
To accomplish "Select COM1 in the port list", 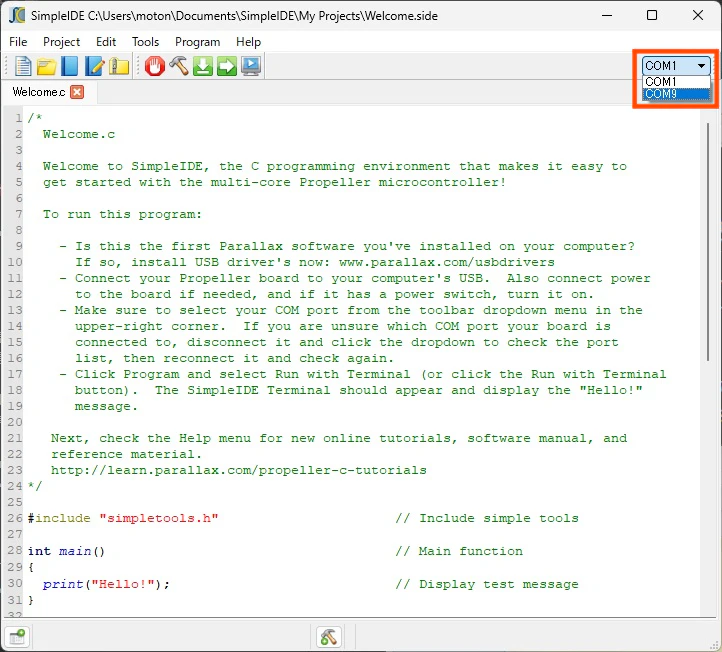I will (x=676, y=82).
